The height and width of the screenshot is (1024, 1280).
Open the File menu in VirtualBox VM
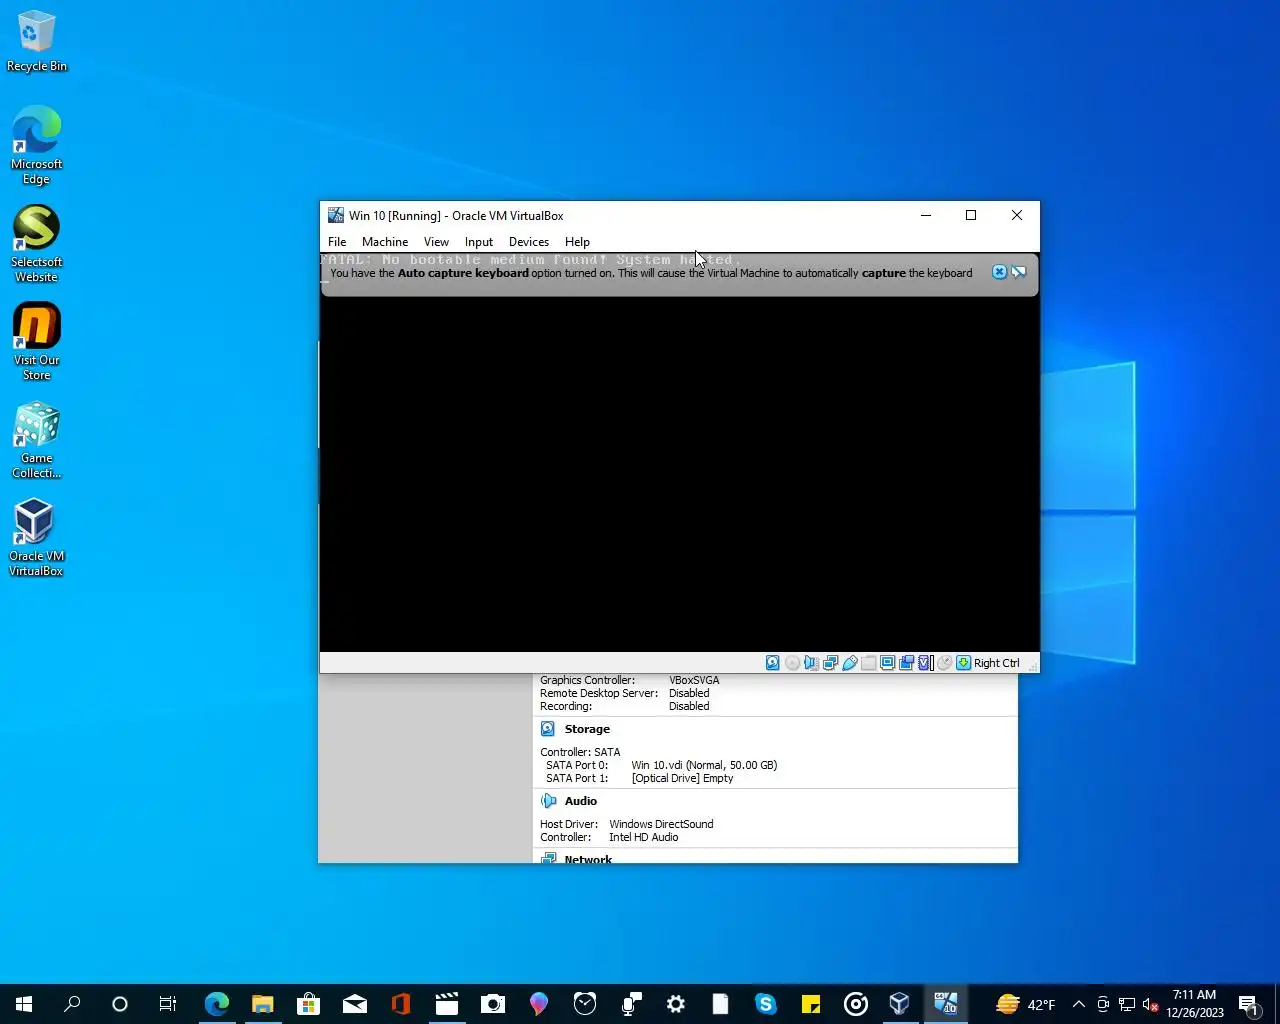click(337, 242)
